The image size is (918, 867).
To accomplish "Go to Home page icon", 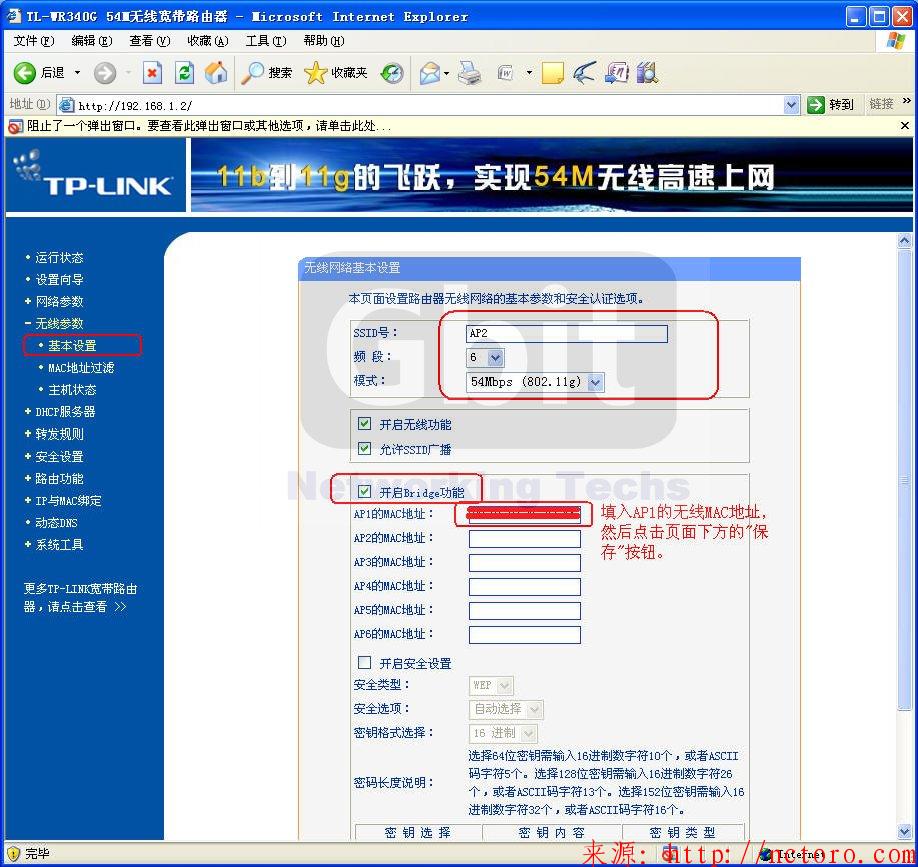I will tap(216, 73).
